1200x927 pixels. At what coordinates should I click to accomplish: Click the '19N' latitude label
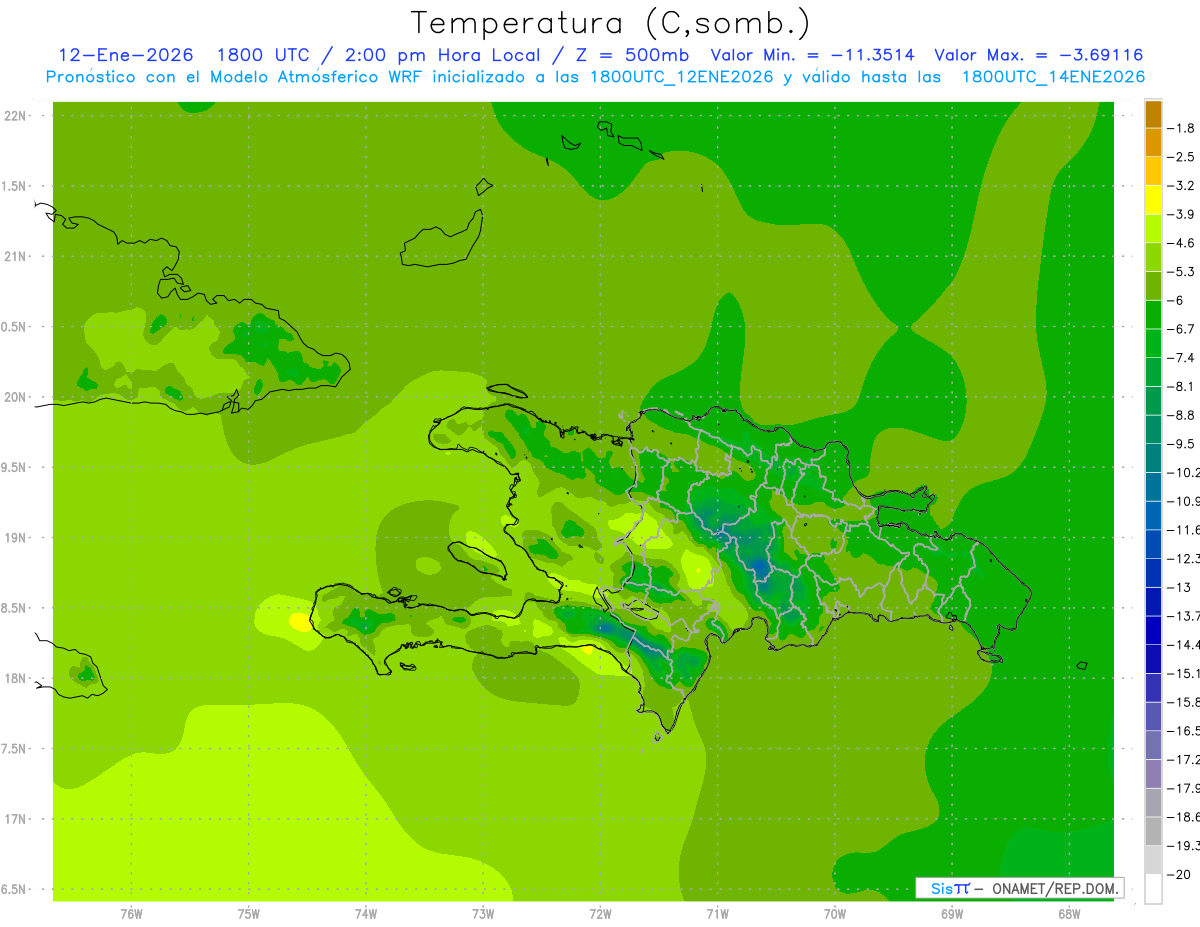click(x=17, y=538)
